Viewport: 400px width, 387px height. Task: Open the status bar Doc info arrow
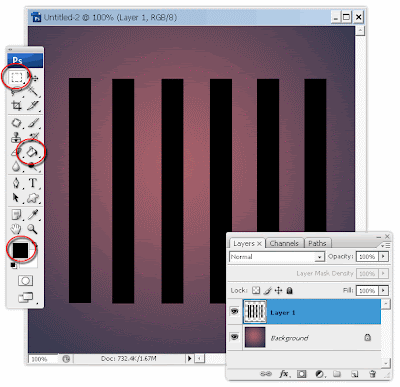click(x=189, y=359)
